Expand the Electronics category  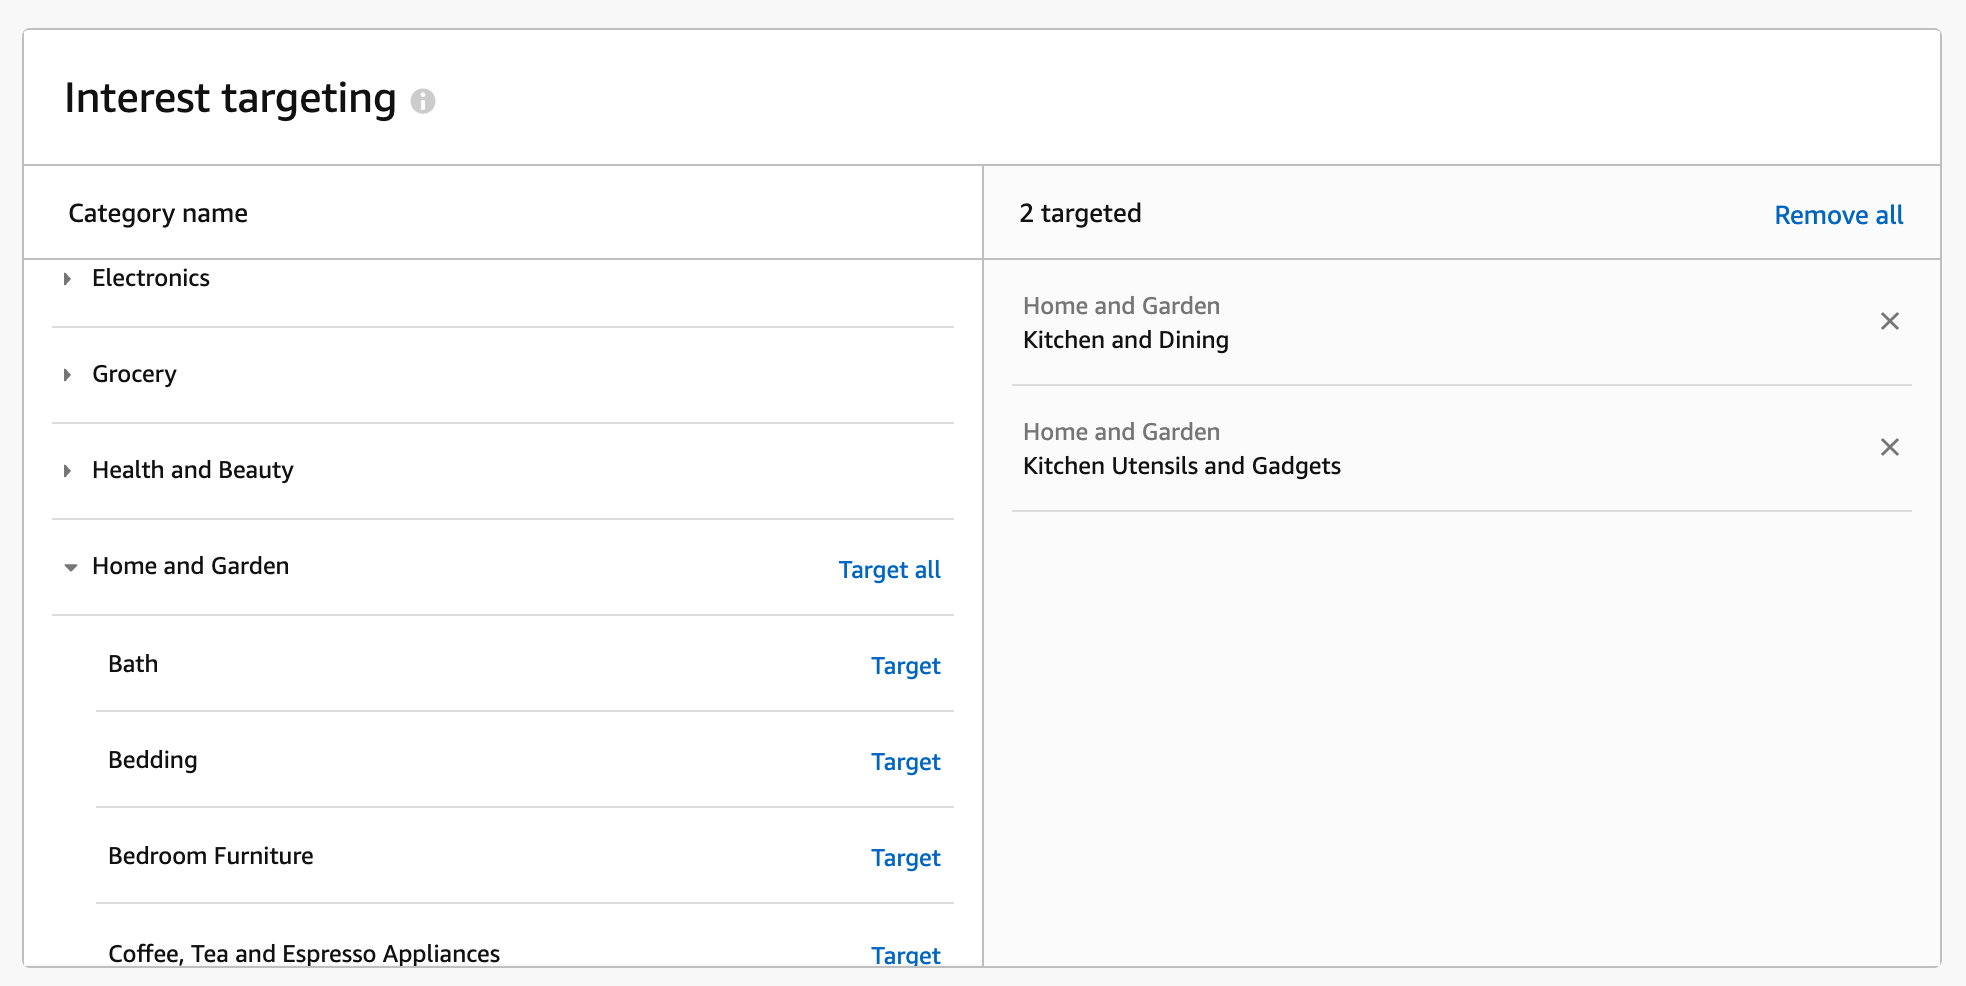click(x=67, y=279)
